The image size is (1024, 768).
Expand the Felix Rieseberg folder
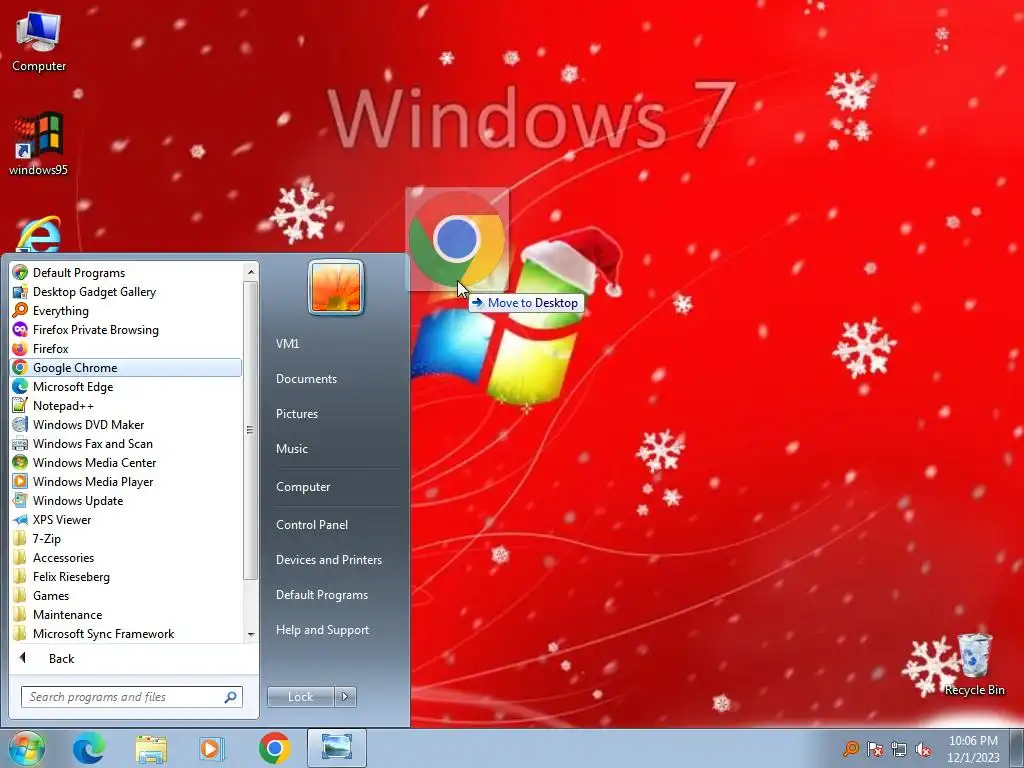coord(126,577)
